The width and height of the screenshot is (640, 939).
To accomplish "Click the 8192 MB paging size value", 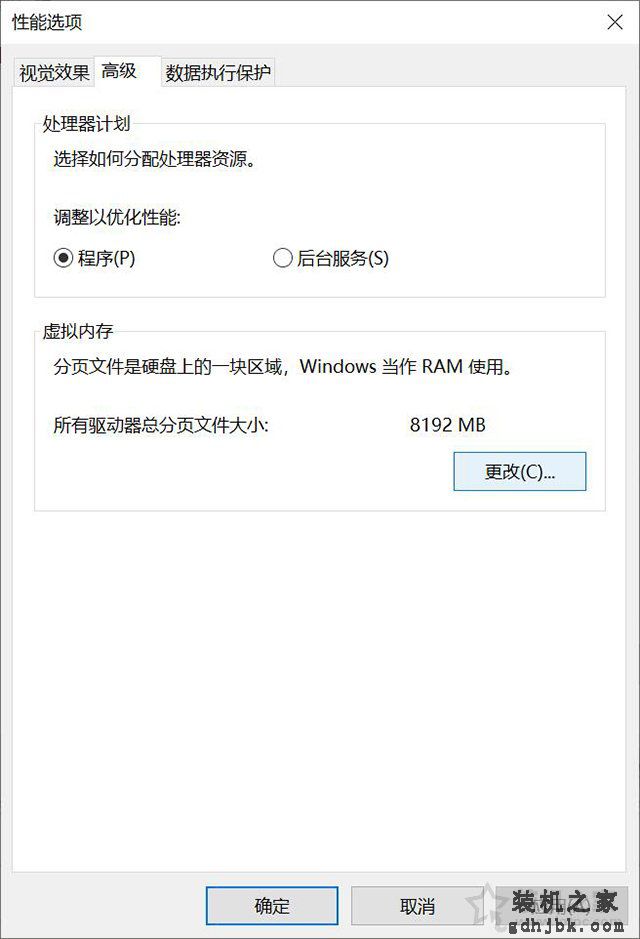I will [447, 425].
